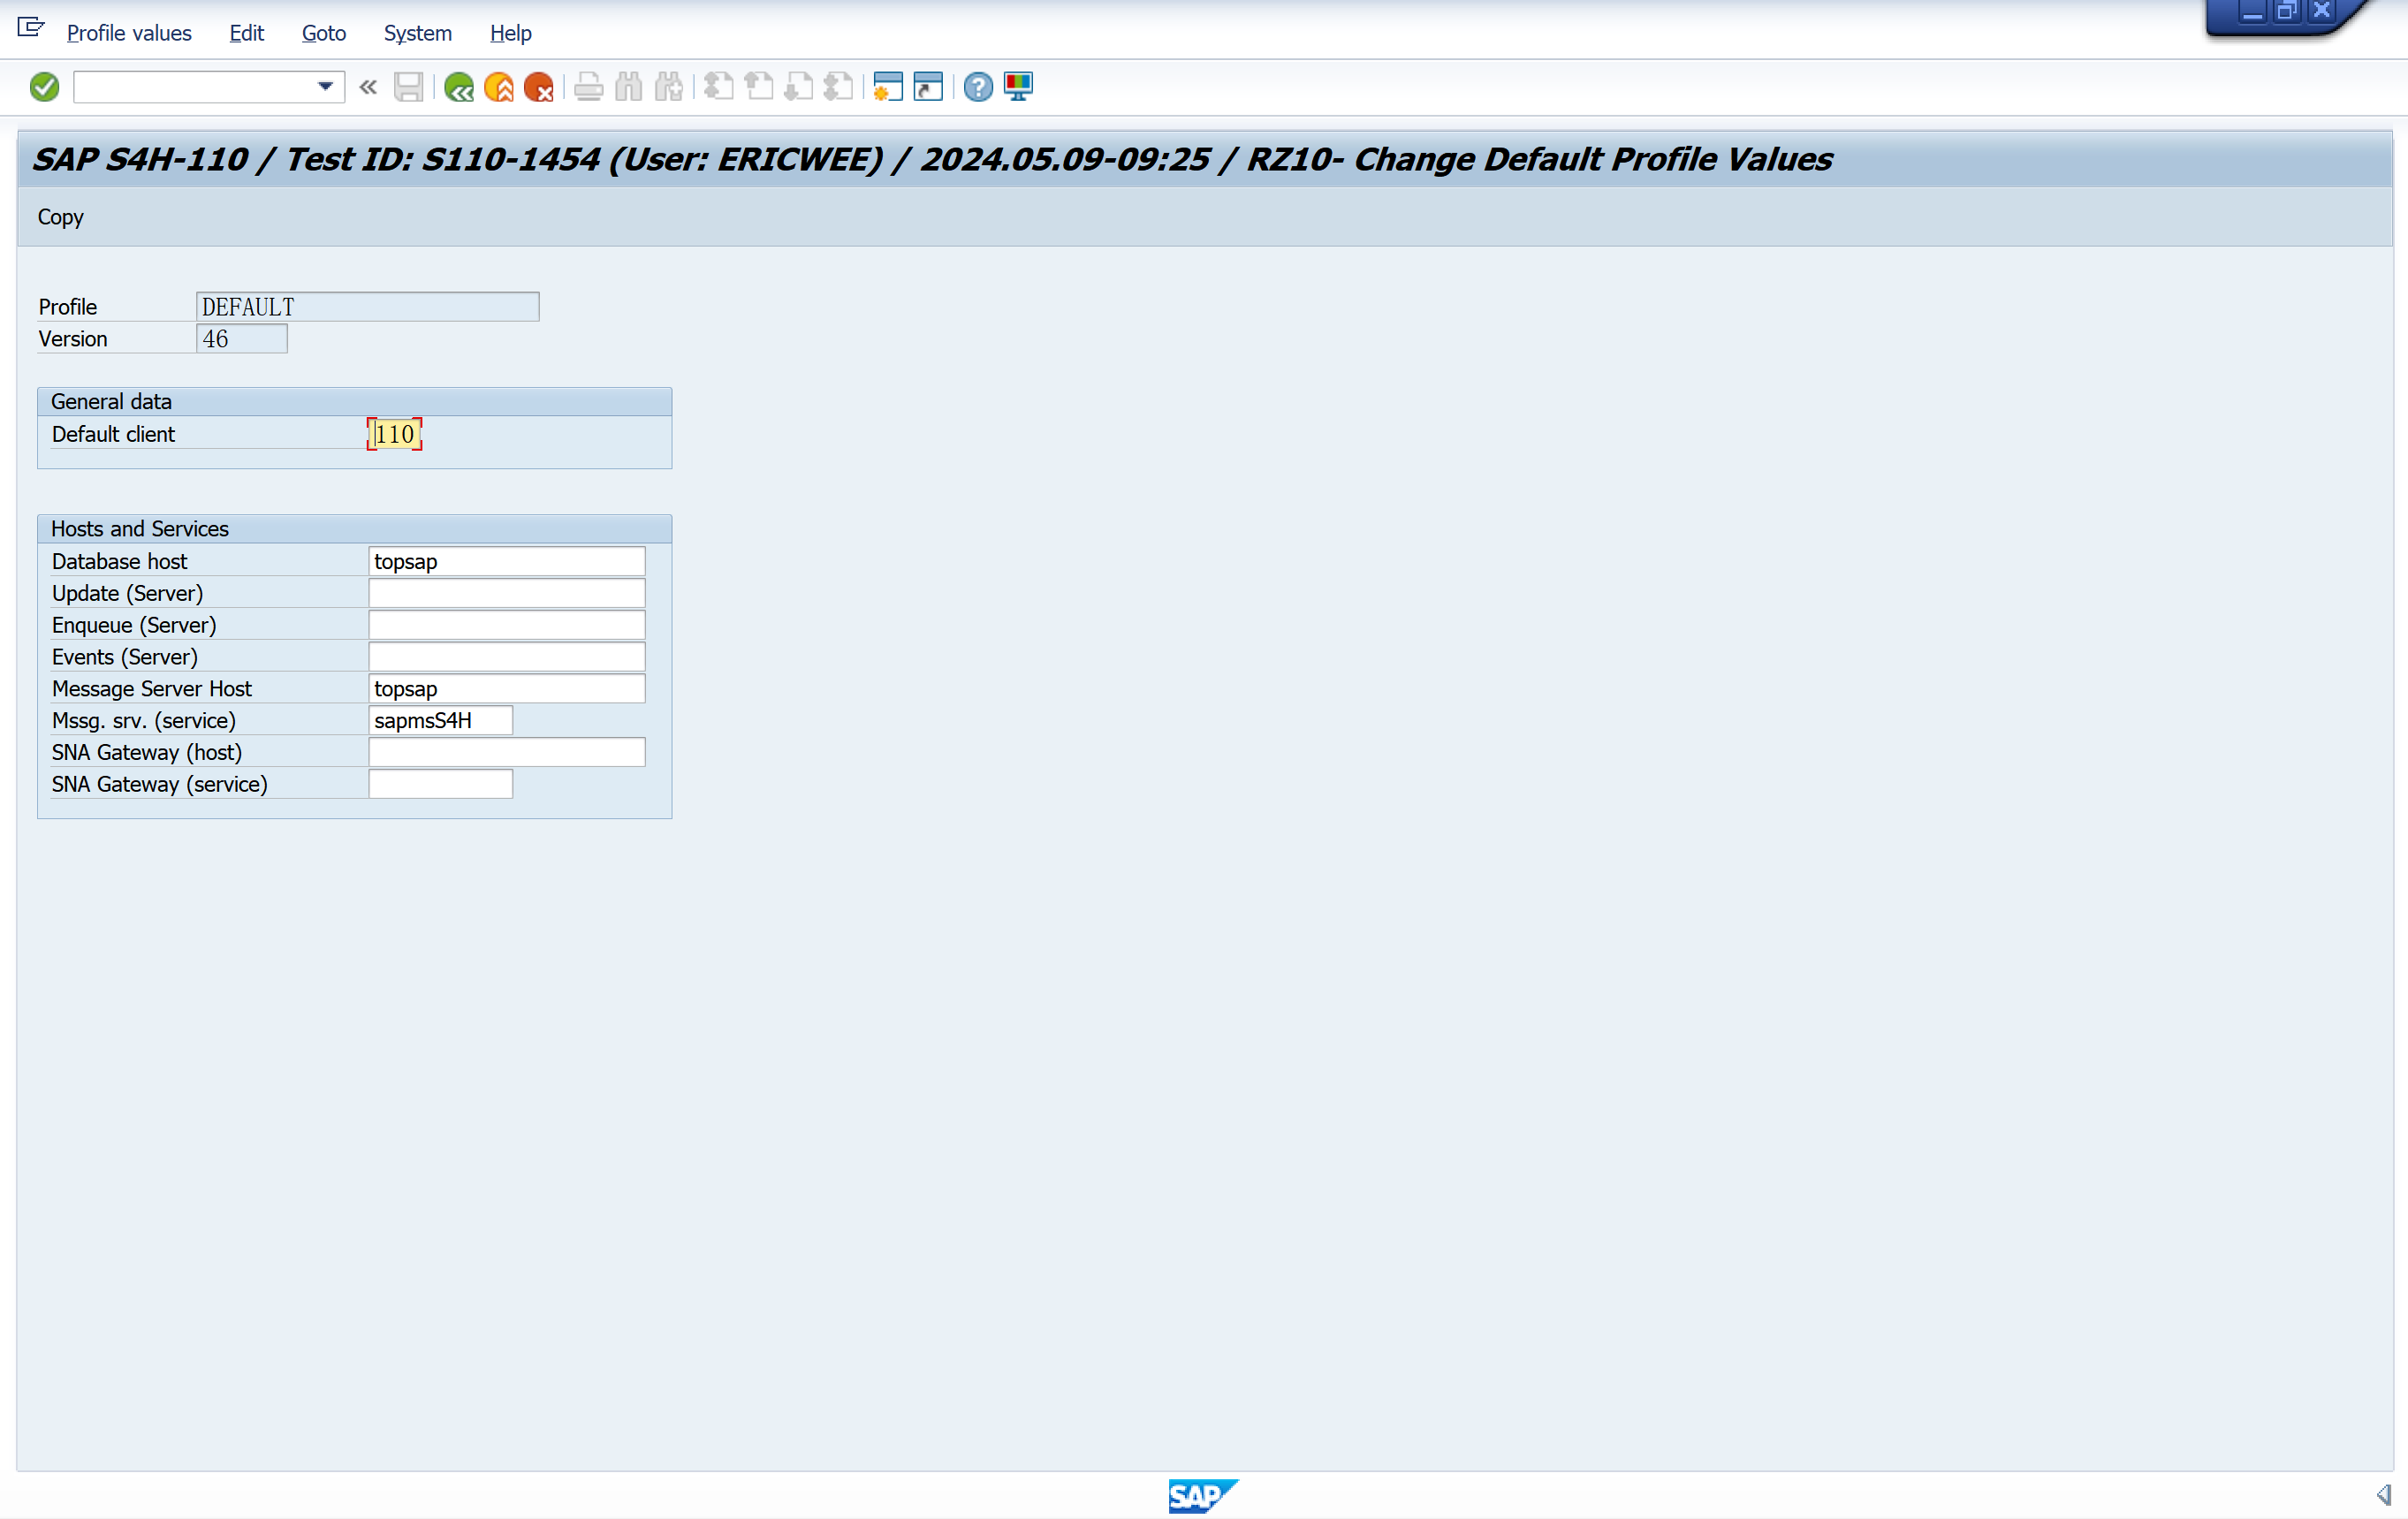Expand status bar triangle at bottom right

[2383, 1495]
